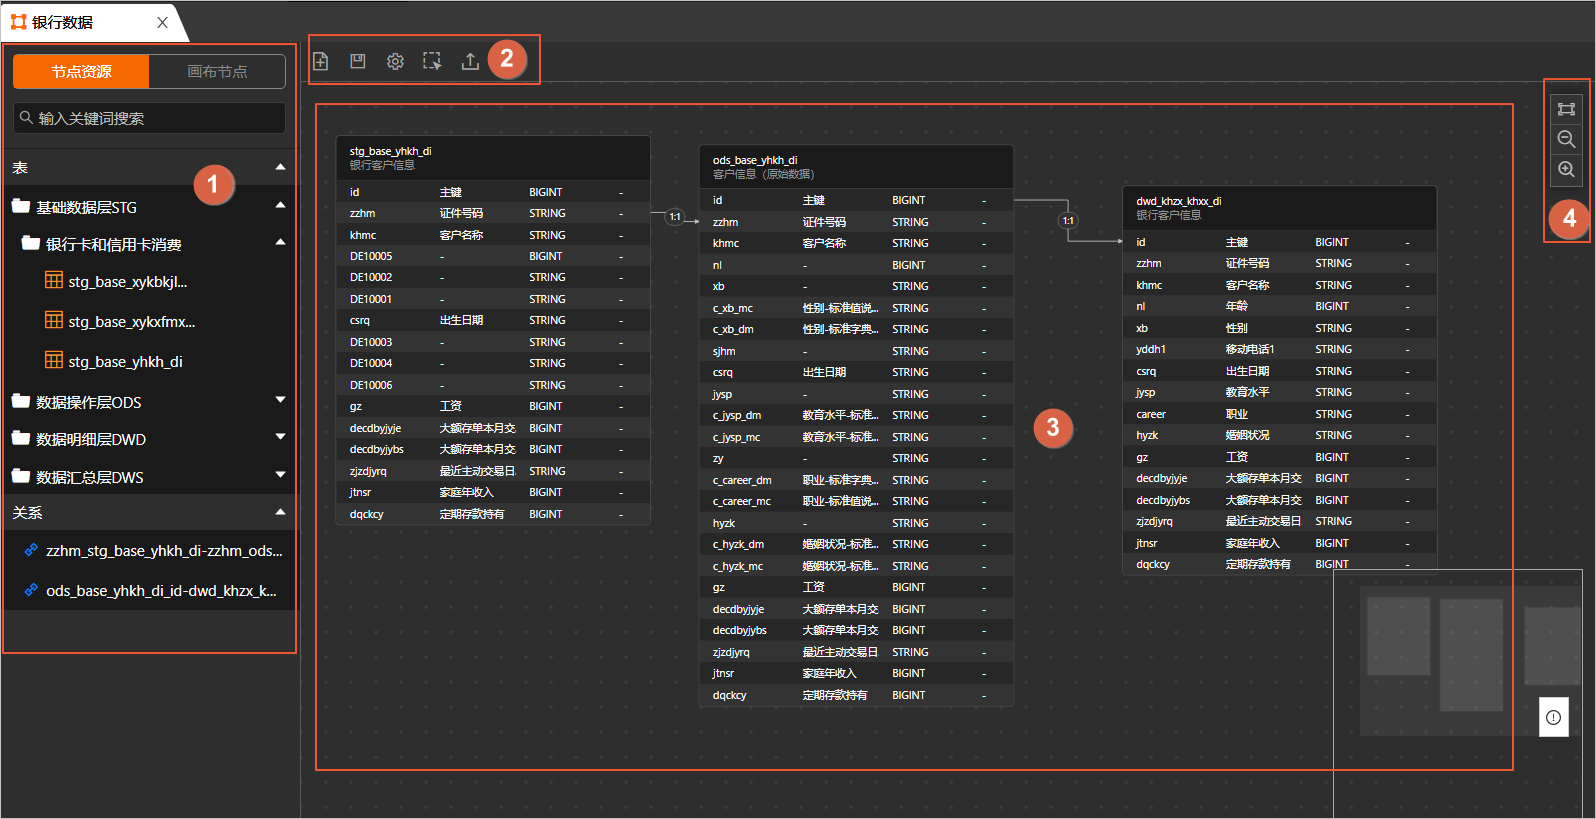Screen dimensions: 1596x819
Task: Click 数据明细层DWD folder label
Action: click(91, 439)
